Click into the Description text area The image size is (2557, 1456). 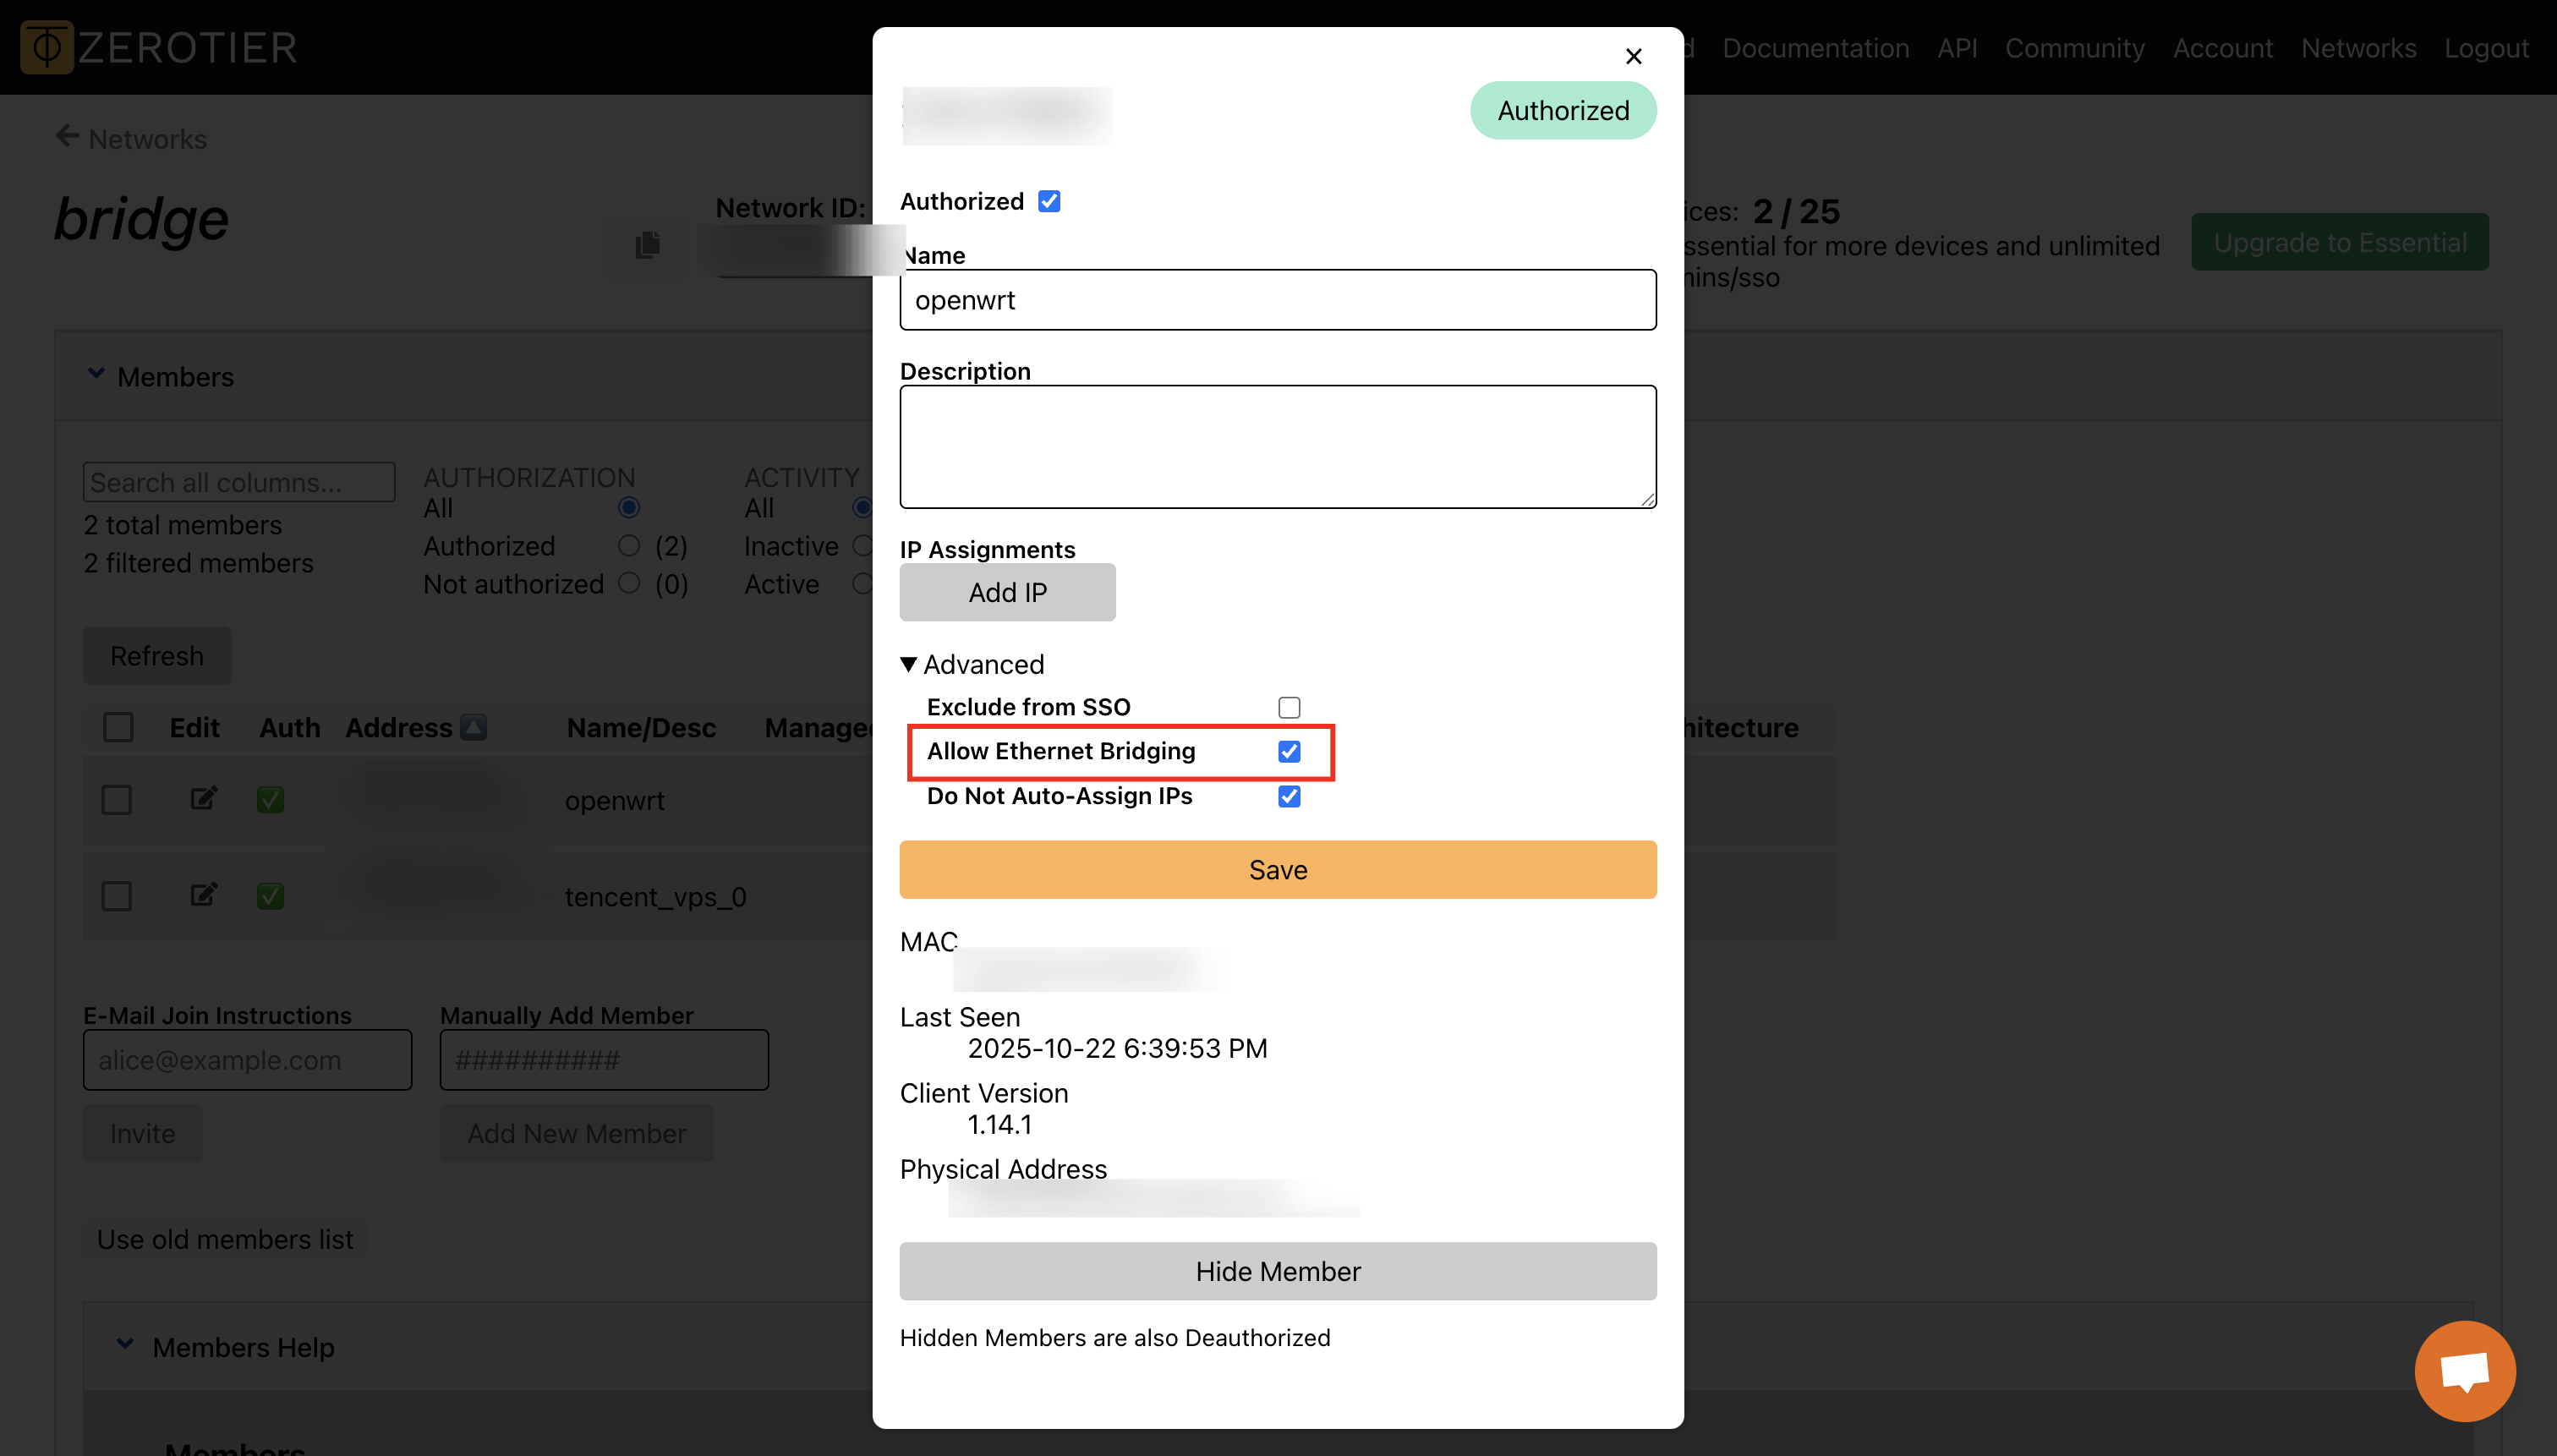click(x=1277, y=447)
